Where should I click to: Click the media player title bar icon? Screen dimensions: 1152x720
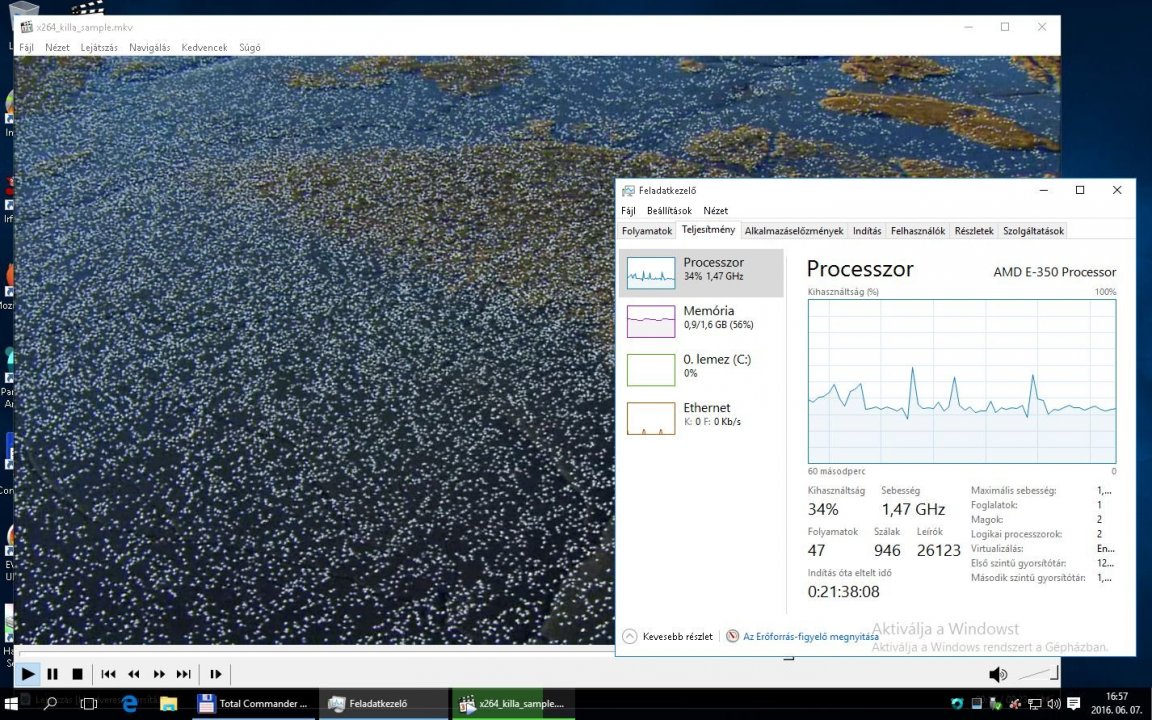pyautogui.click(x=26, y=27)
